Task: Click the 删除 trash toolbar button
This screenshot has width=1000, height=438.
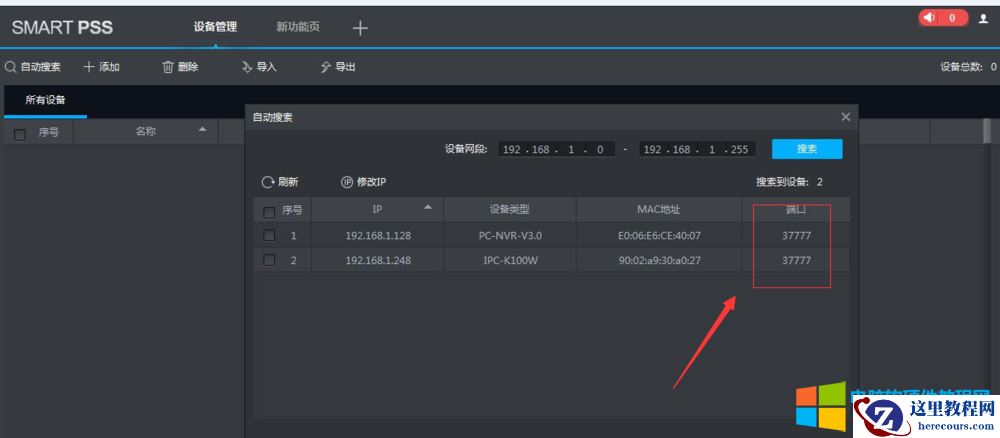Action: (180, 67)
